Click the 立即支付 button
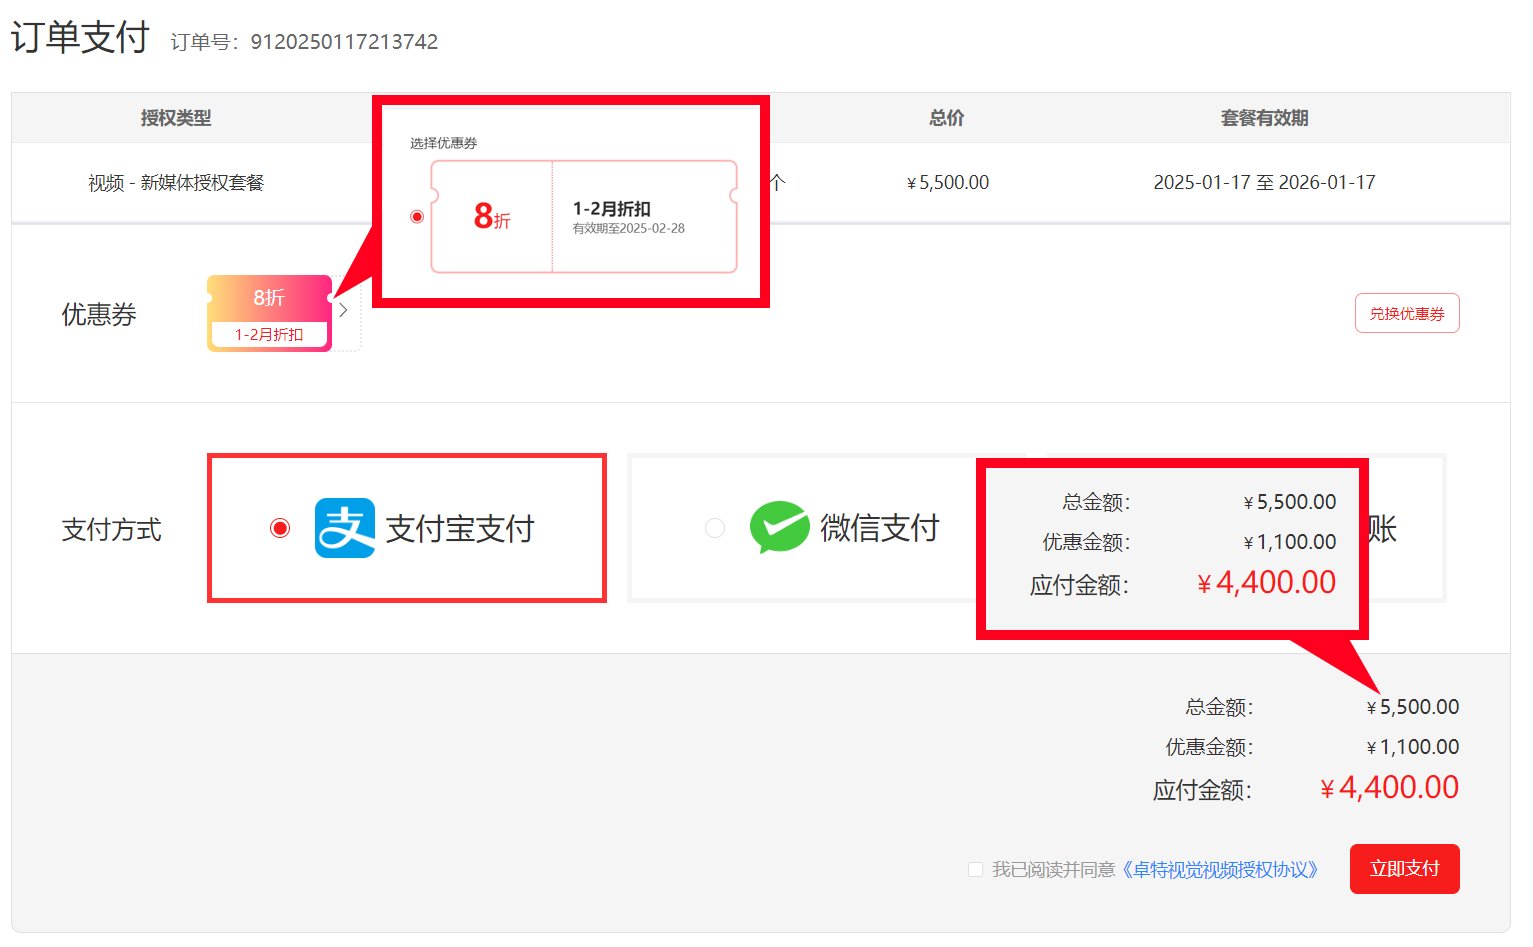Viewport: 1533px width, 947px height. (1405, 869)
